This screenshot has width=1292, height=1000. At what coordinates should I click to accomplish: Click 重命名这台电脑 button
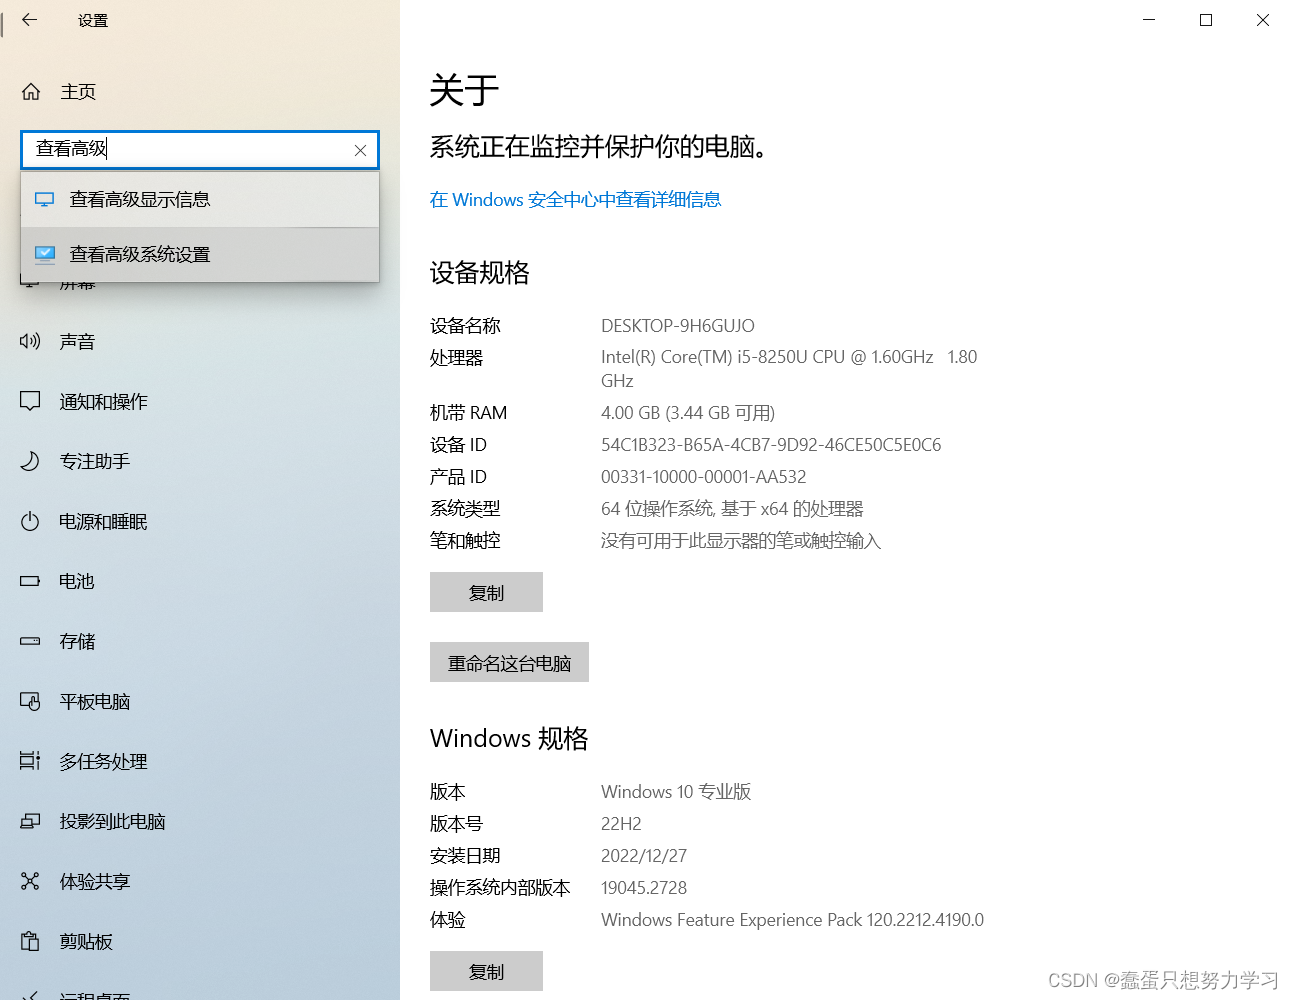click(509, 662)
